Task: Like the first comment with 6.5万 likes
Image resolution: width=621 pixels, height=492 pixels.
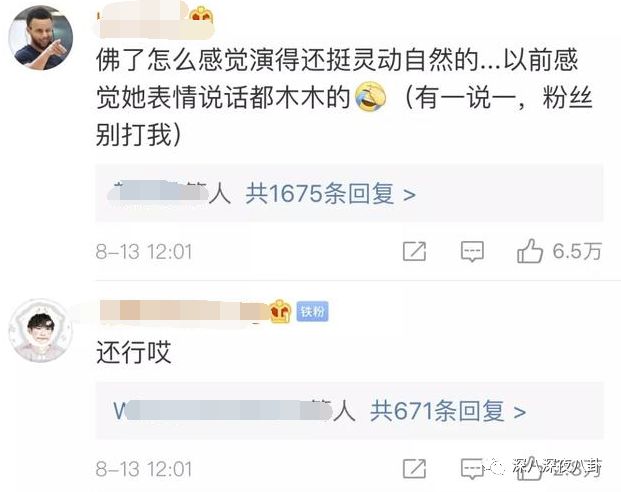Action: [530, 251]
